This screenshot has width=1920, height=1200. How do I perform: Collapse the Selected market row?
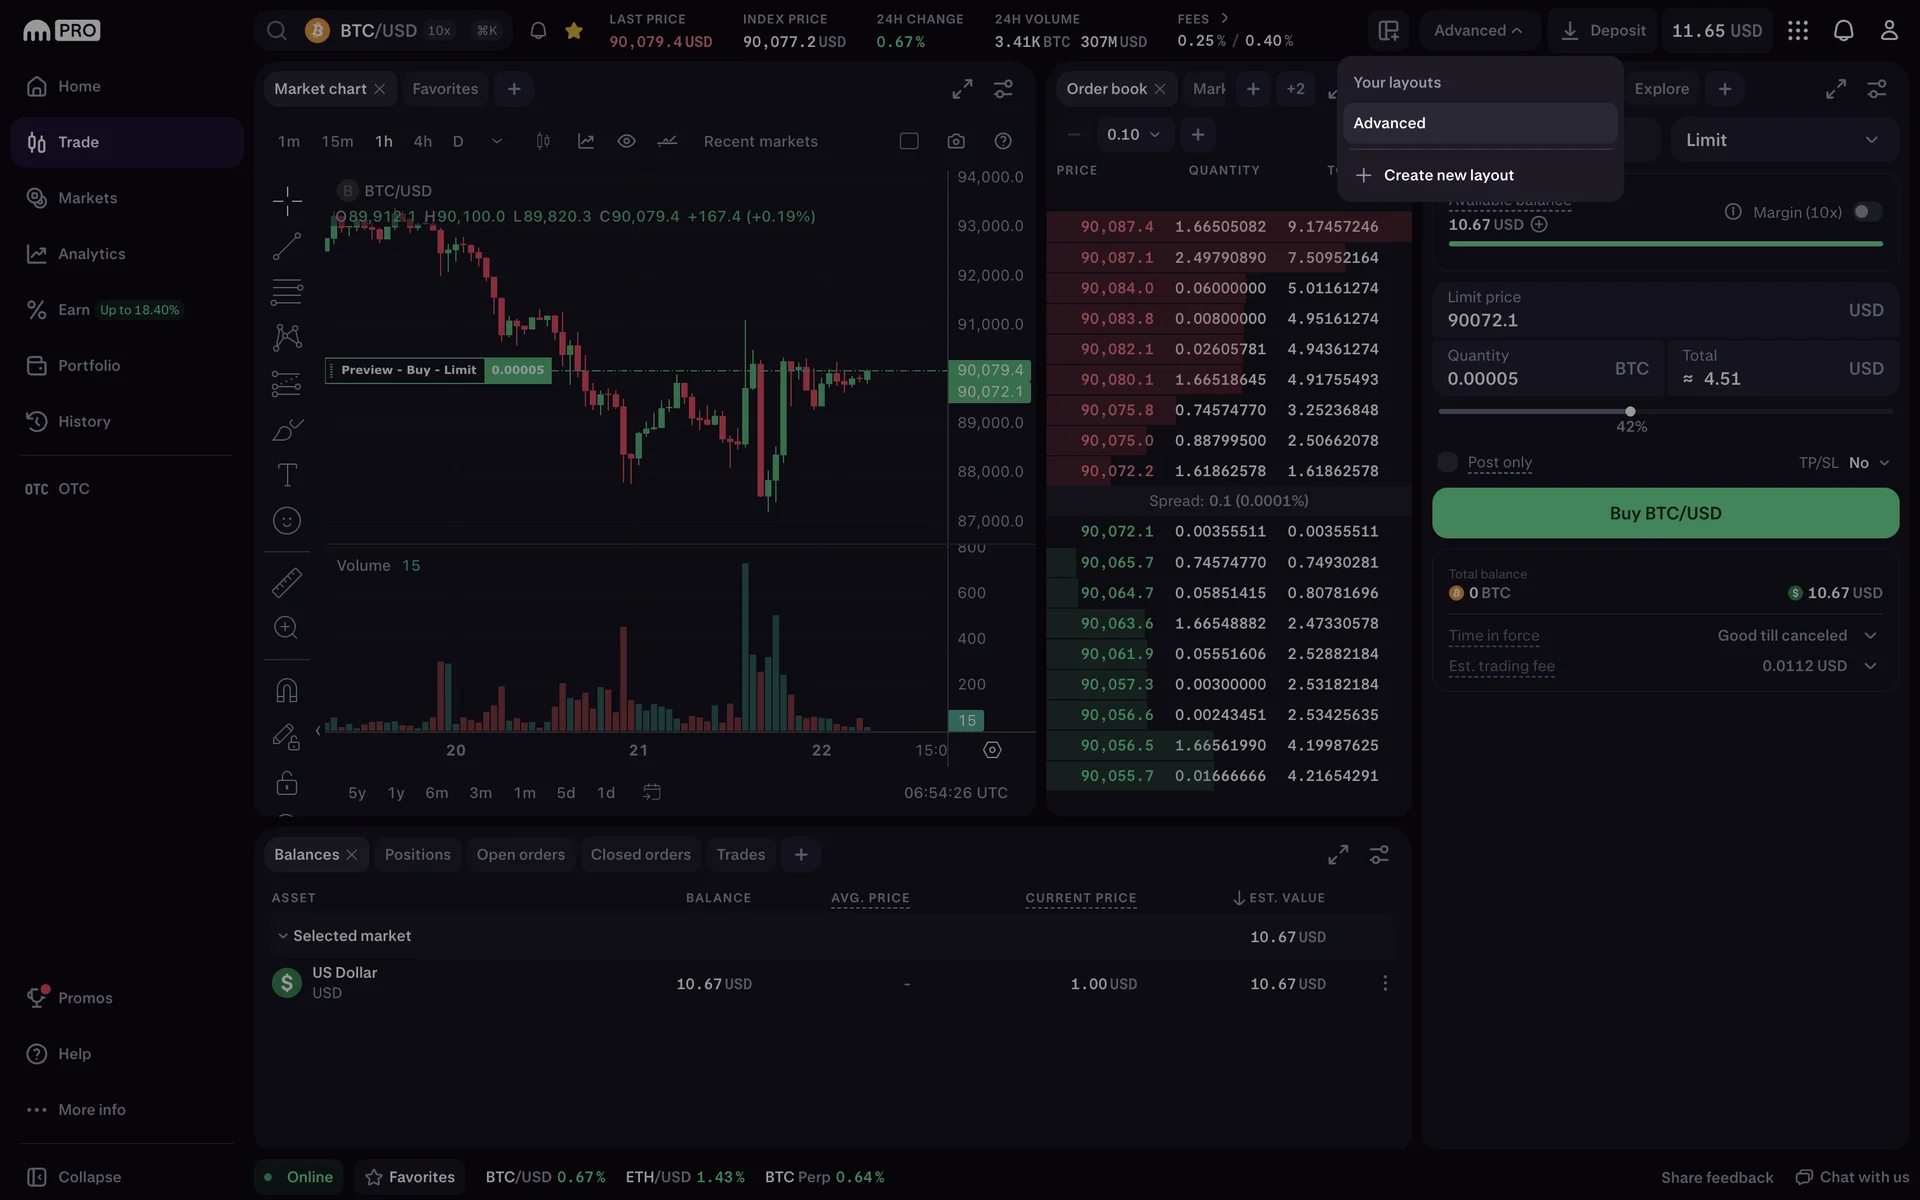283,936
